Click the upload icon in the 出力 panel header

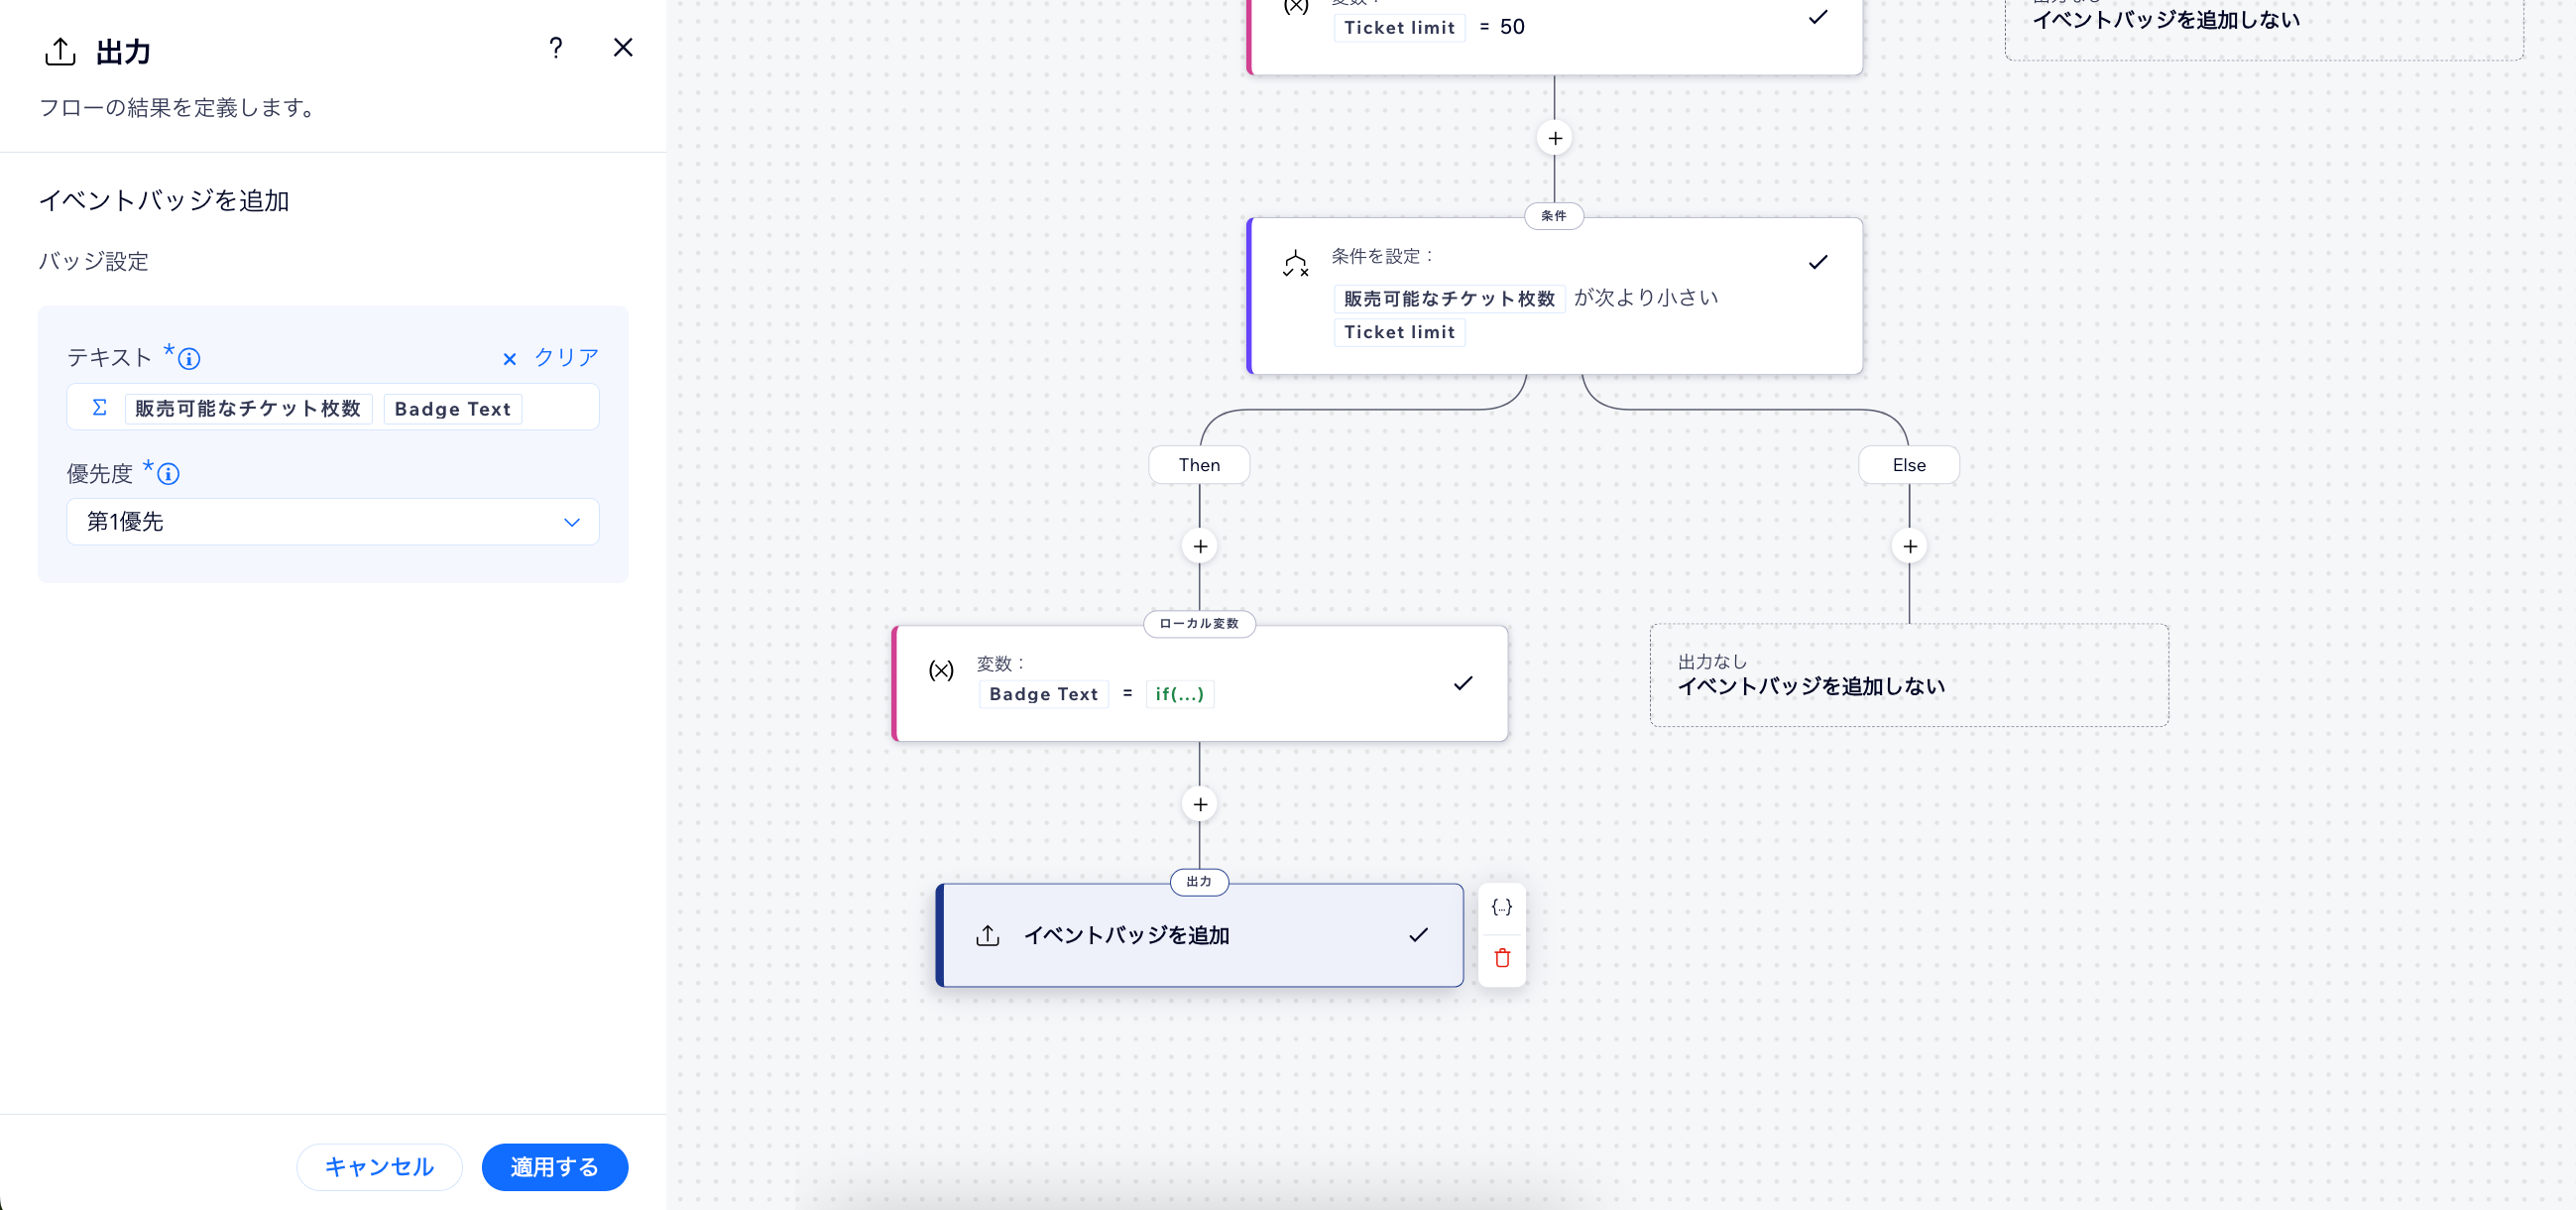[60, 51]
